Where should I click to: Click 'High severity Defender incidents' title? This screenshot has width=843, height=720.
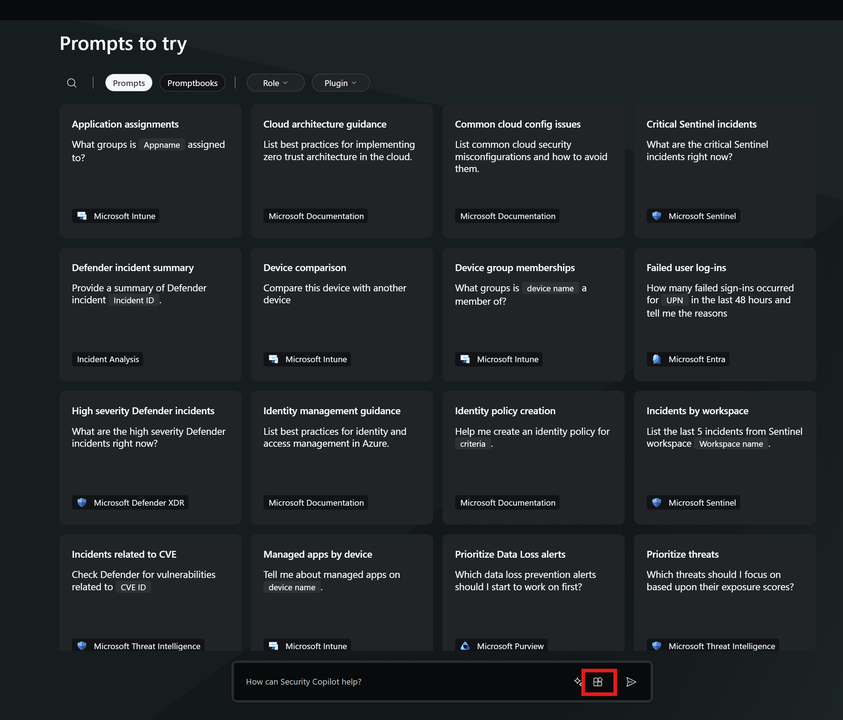coord(143,411)
